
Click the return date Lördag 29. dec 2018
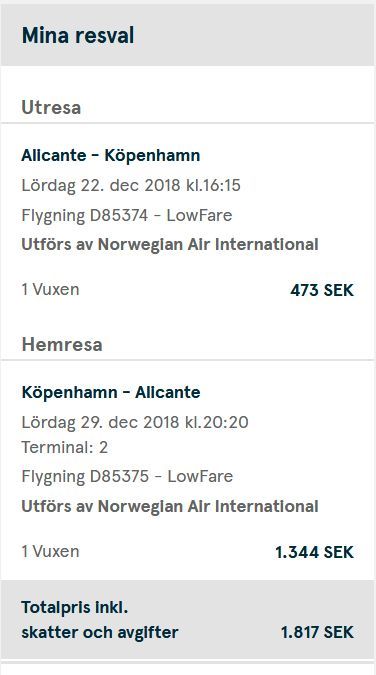101,422
